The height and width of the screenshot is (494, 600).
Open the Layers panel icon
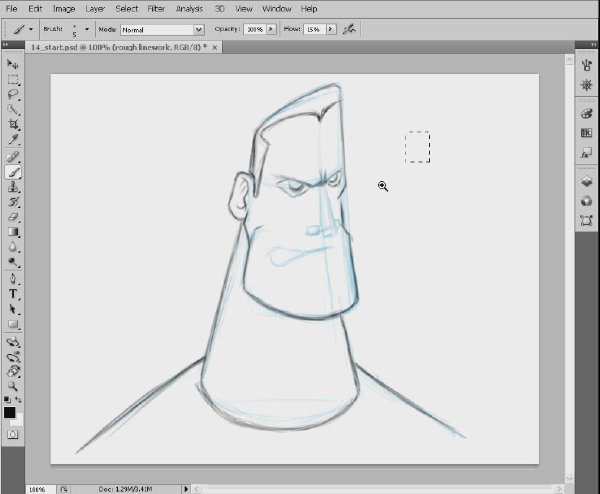click(586, 181)
